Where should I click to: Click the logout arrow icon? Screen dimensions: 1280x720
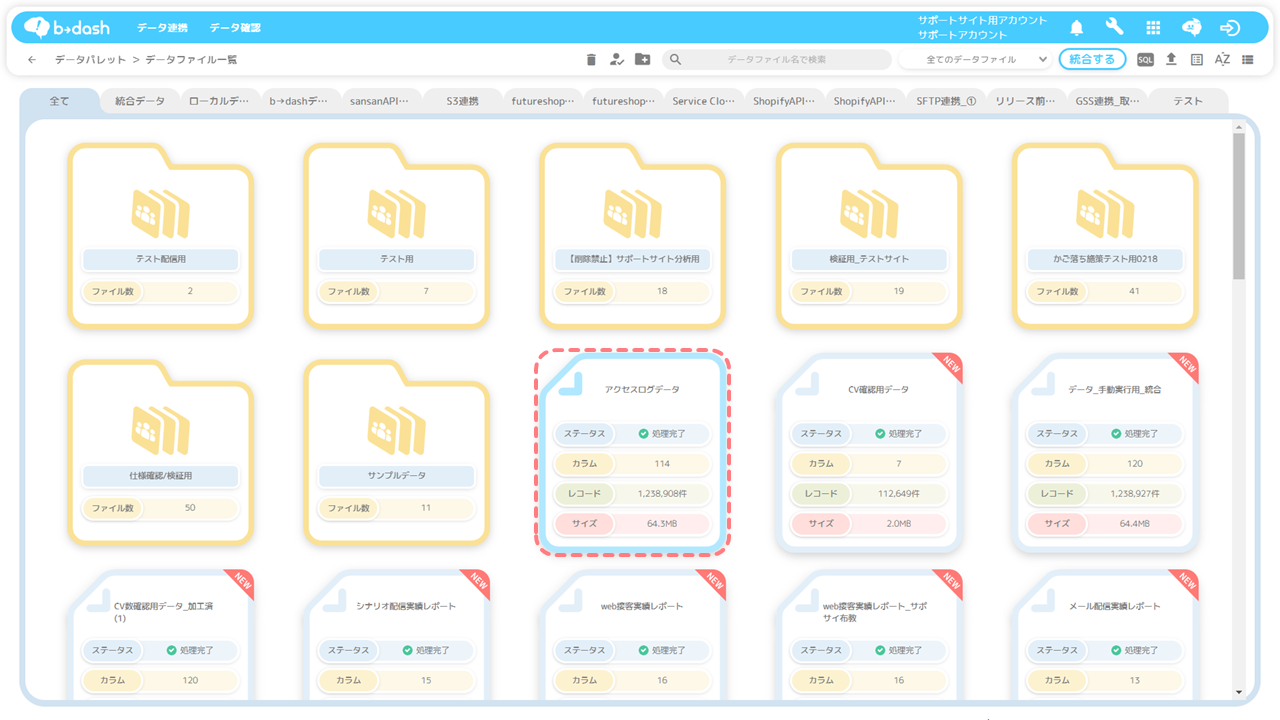[x=1230, y=28]
